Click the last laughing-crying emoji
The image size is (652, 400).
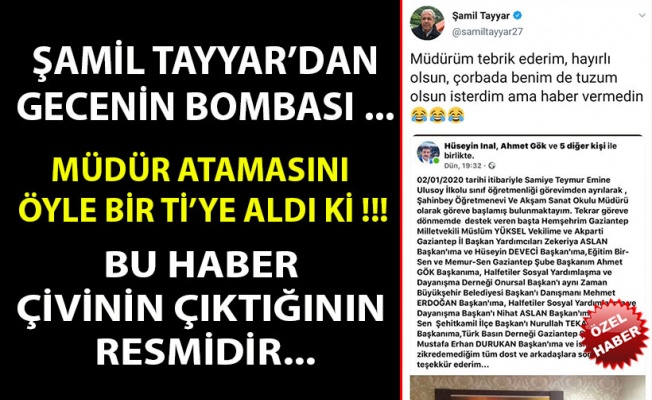click(456, 115)
